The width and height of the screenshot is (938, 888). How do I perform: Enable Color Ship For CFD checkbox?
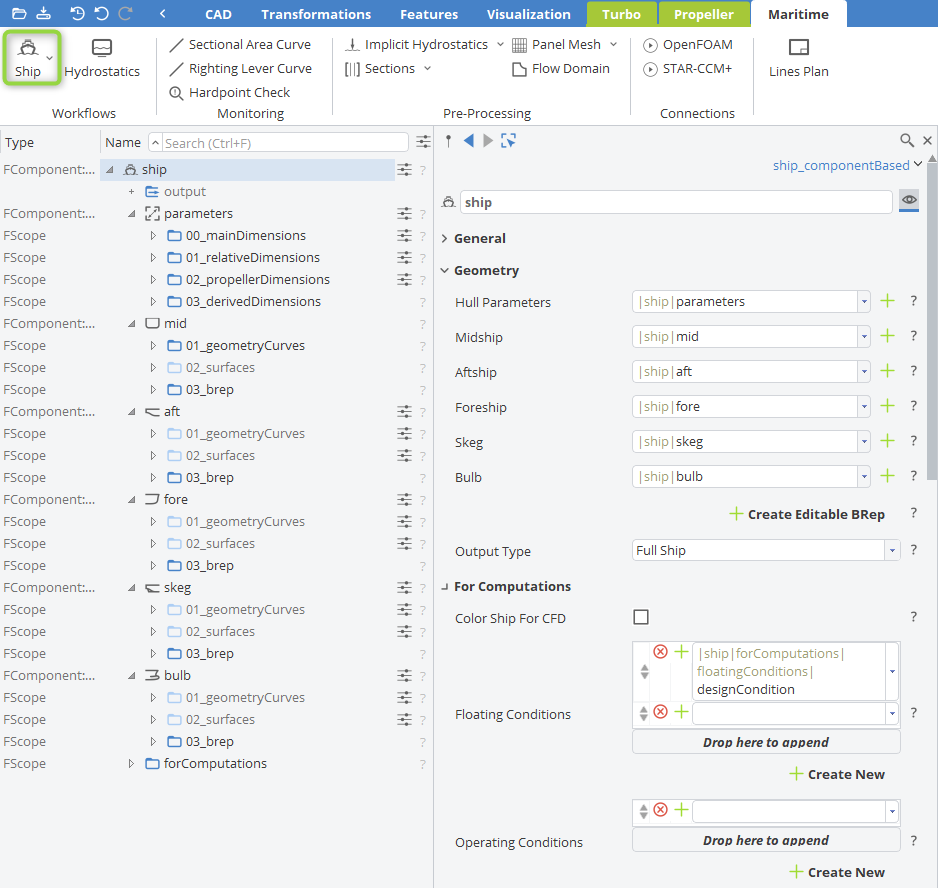[641, 617]
